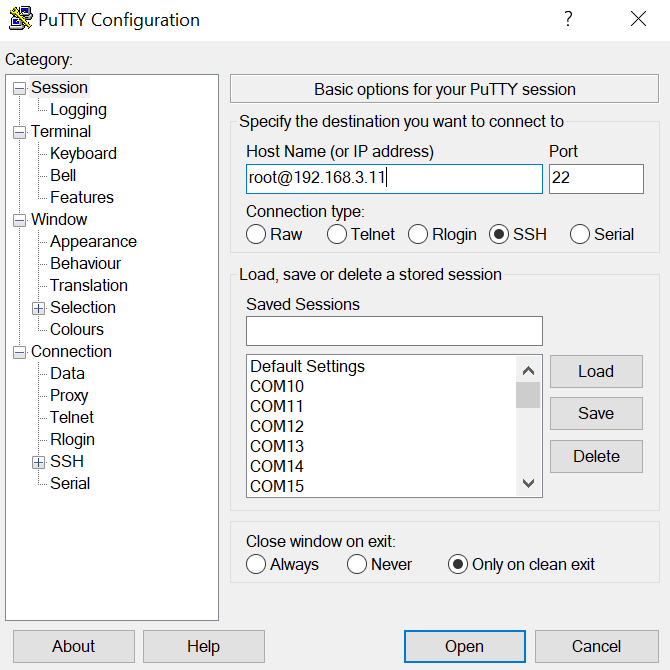
Task: Open the Terminal category
Action: [x=61, y=131]
